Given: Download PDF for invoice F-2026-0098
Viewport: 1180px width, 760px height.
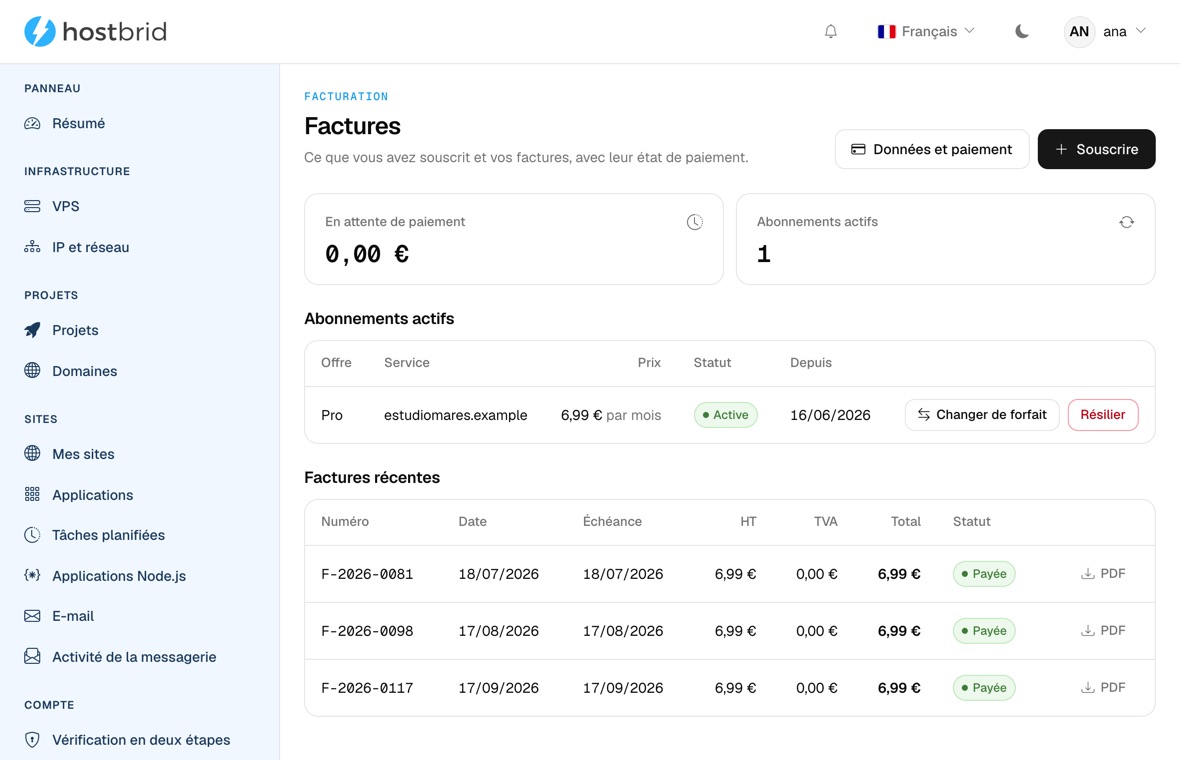Looking at the screenshot, I should pyautogui.click(x=1103, y=631).
